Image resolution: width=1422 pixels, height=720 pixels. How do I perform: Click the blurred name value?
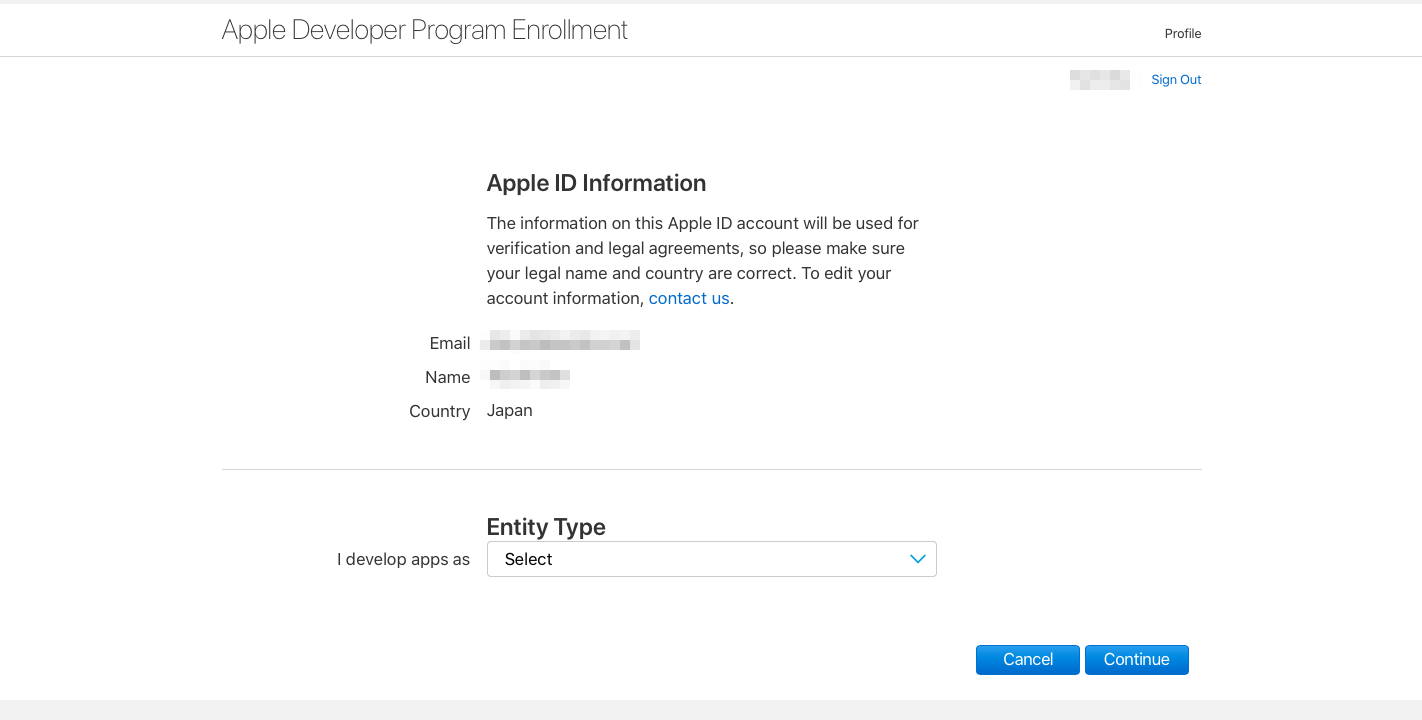click(525, 376)
